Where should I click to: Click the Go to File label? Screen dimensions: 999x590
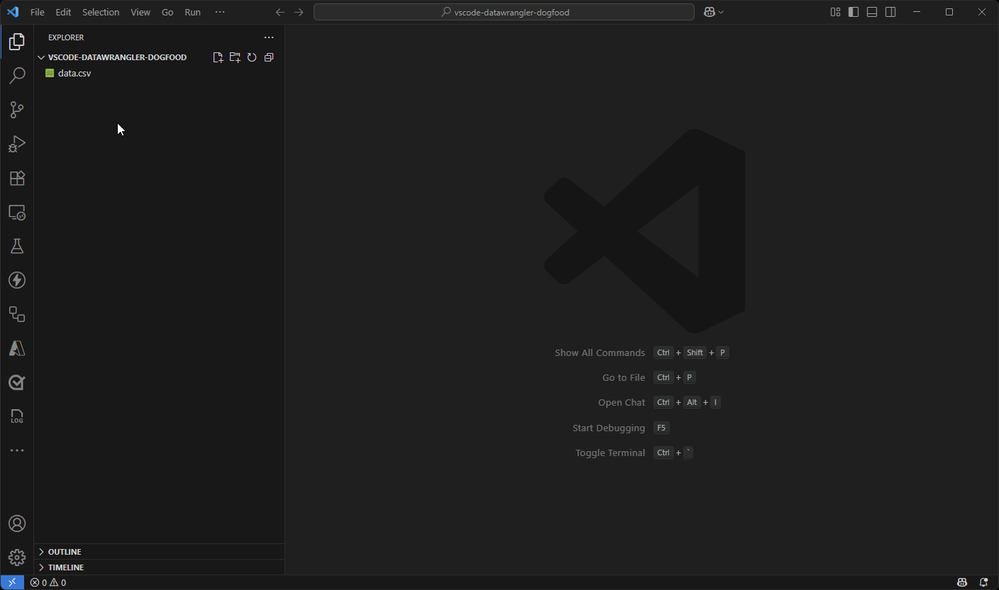click(x=624, y=378)
